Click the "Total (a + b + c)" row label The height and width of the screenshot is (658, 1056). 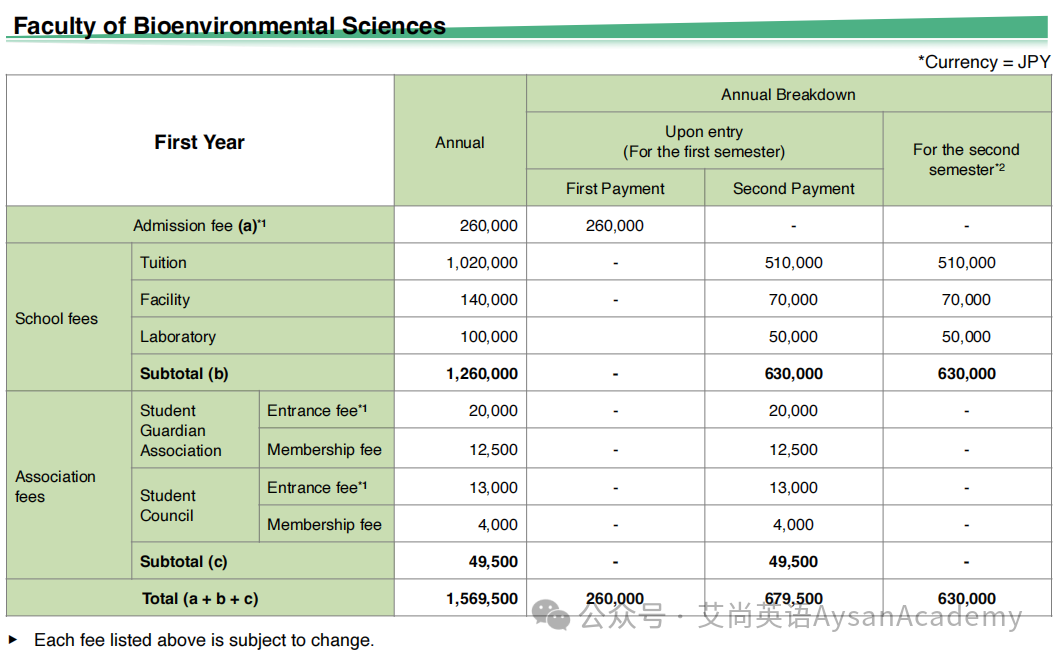[x=200, y=599]
